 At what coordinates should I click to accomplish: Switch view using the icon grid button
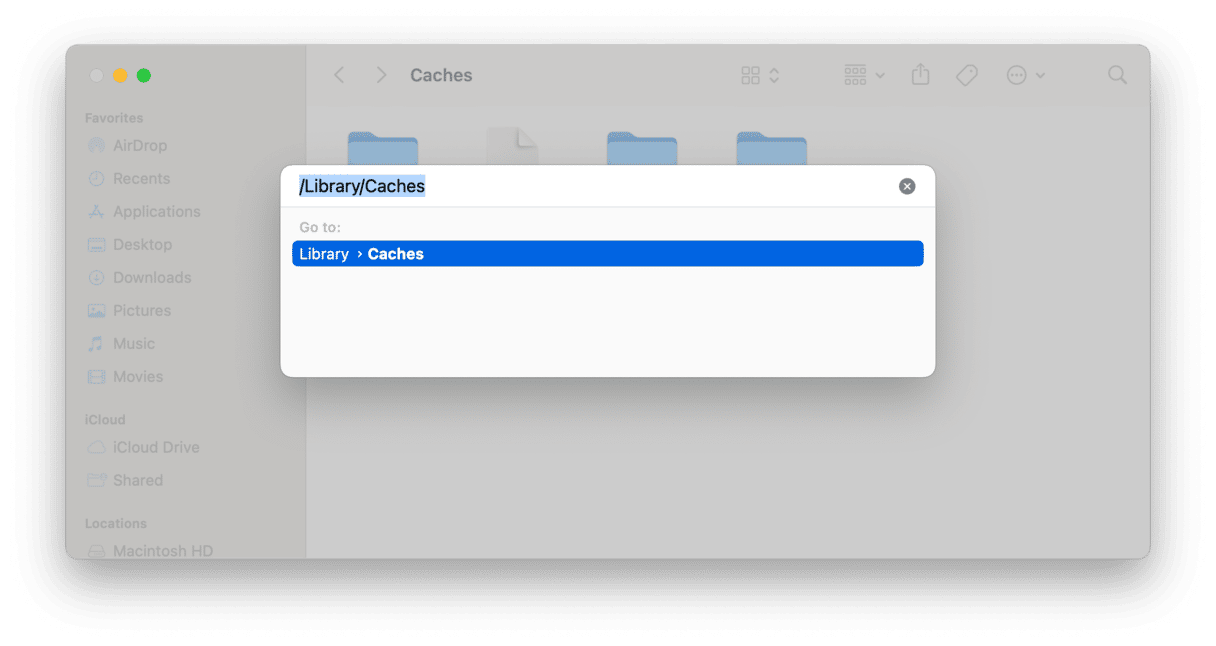click(760, 75)
